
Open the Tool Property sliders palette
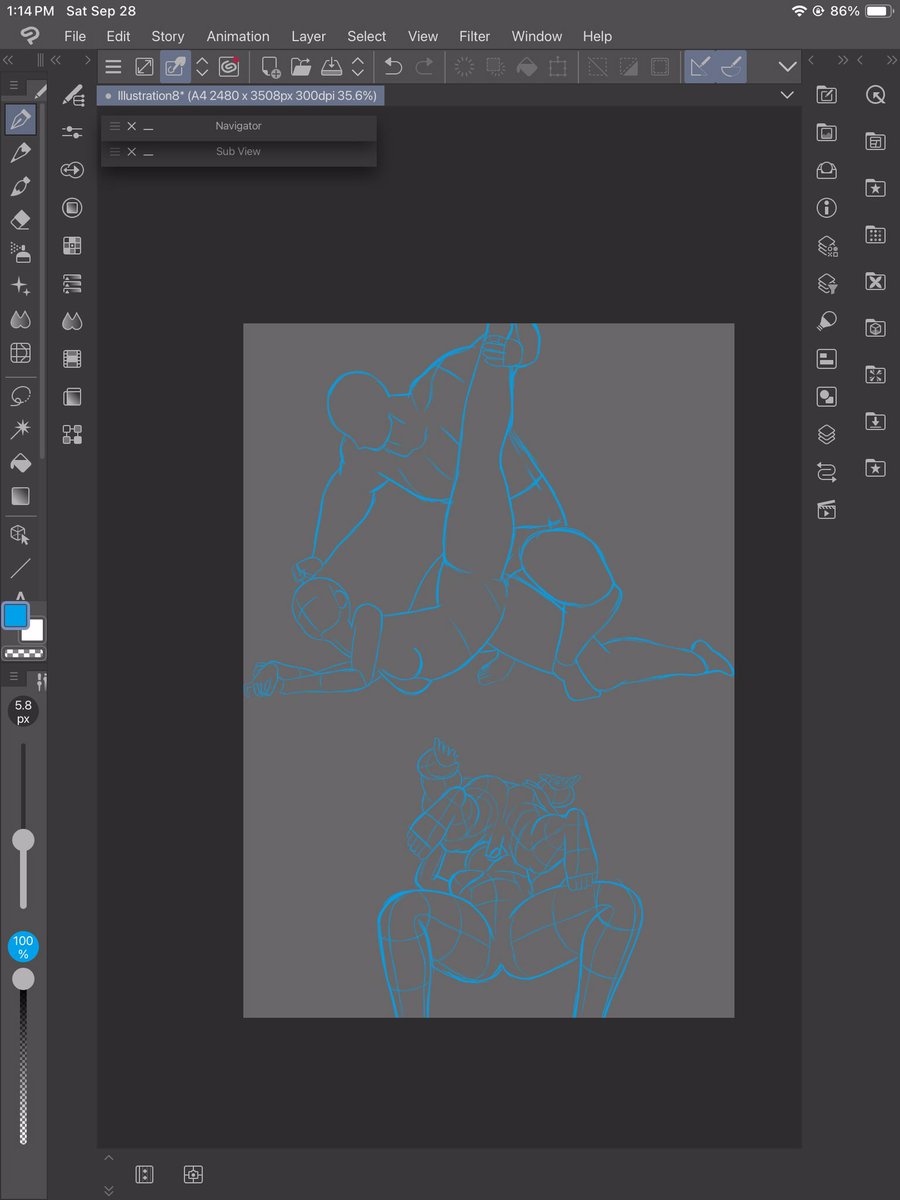72,132
